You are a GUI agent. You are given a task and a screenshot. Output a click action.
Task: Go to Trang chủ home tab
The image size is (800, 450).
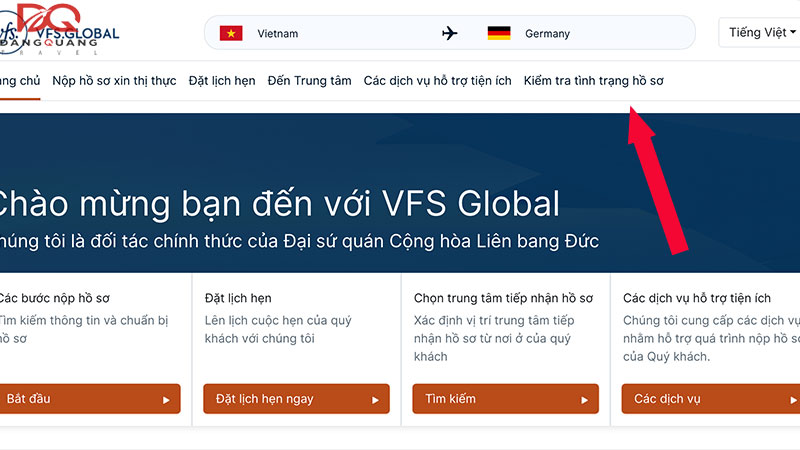20,81
